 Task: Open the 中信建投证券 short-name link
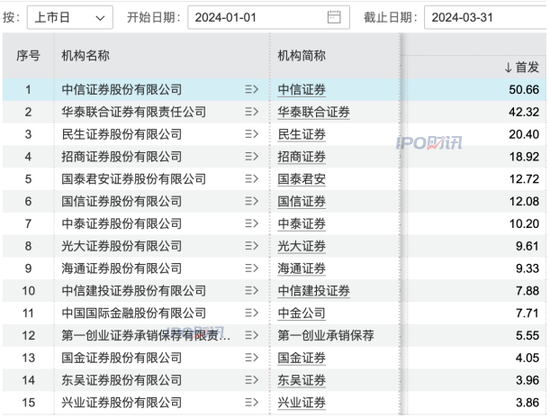point(314,291)
